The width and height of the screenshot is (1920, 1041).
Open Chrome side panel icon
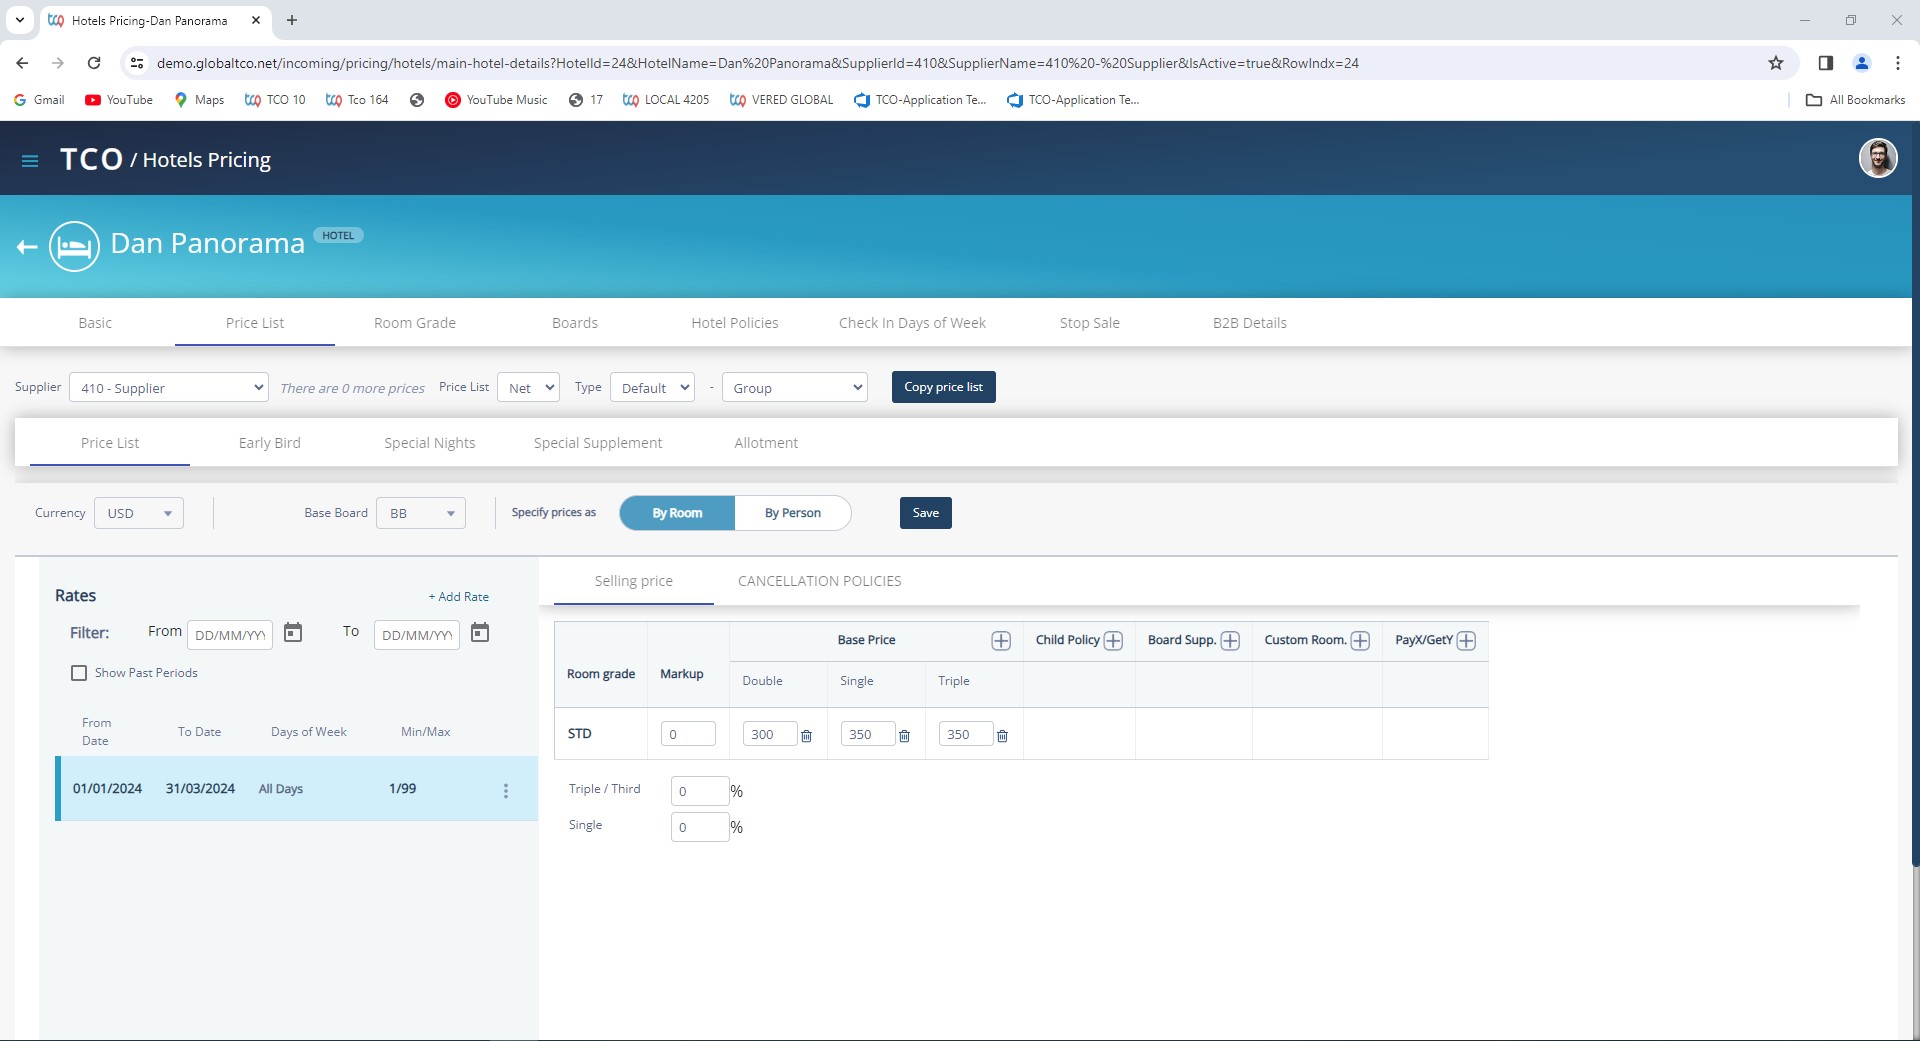click(x=1825, y=63)
